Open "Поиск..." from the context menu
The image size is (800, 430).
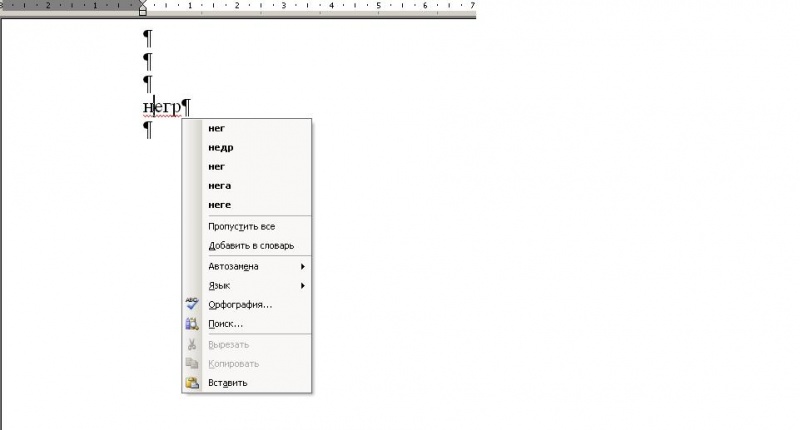point(225,324)
